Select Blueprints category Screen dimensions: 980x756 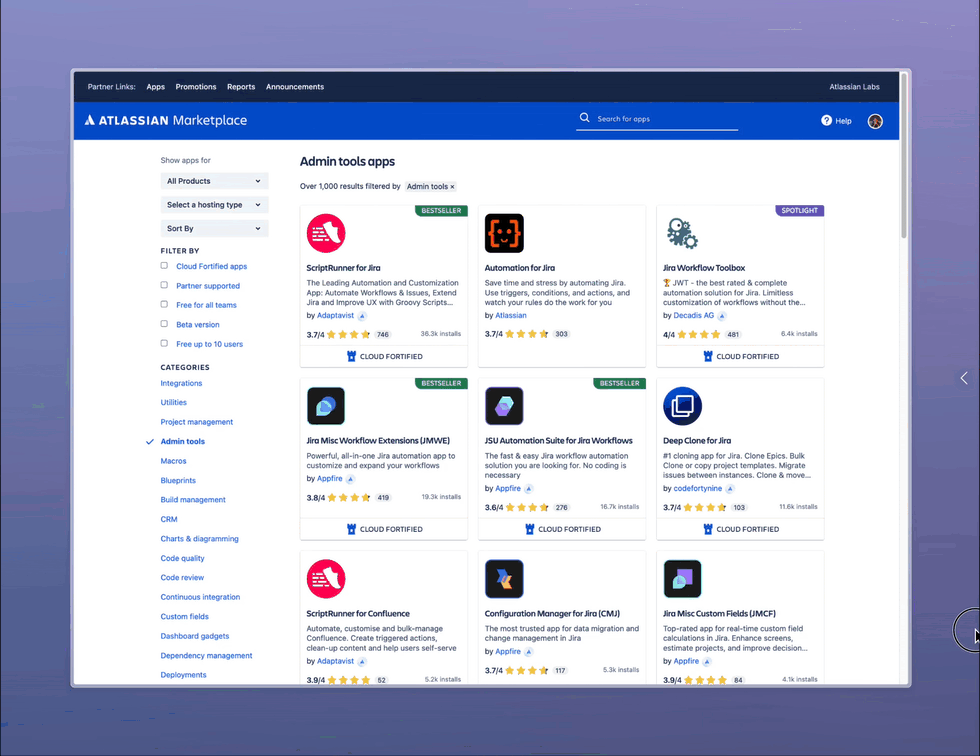point(178,480)
